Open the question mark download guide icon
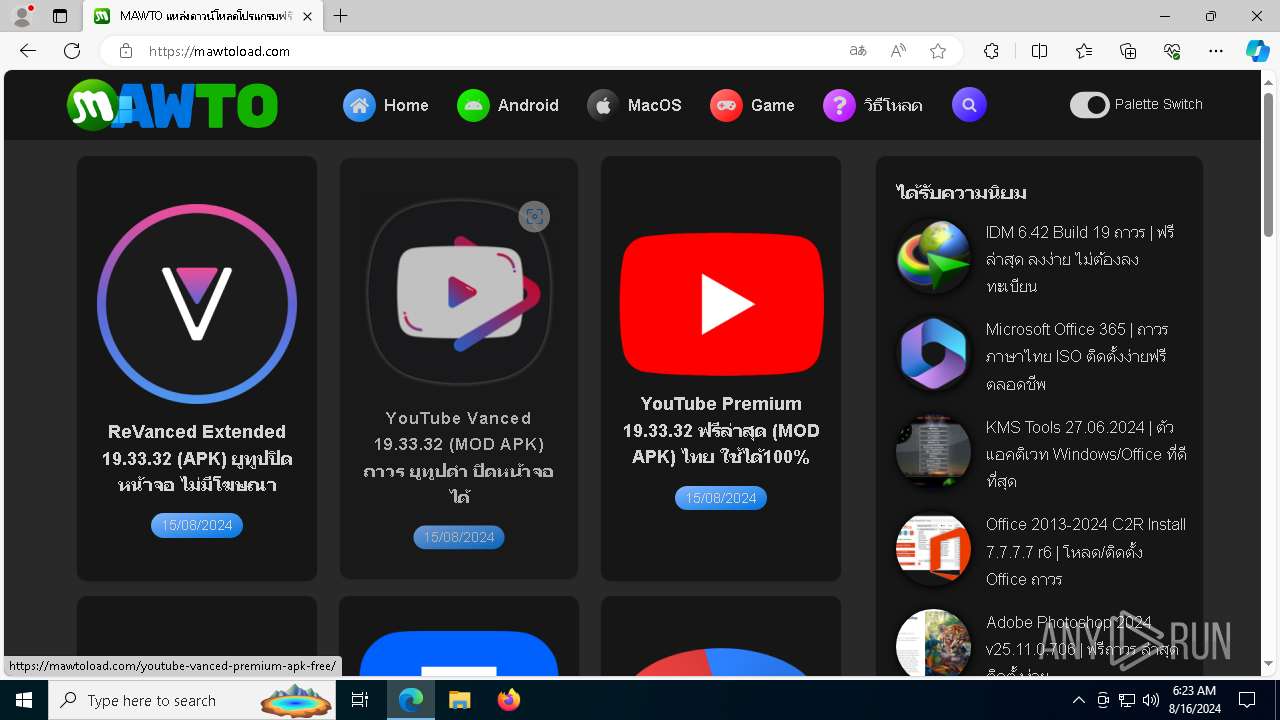This screenshot has width=1280, height=720. (x=839, y=105)
